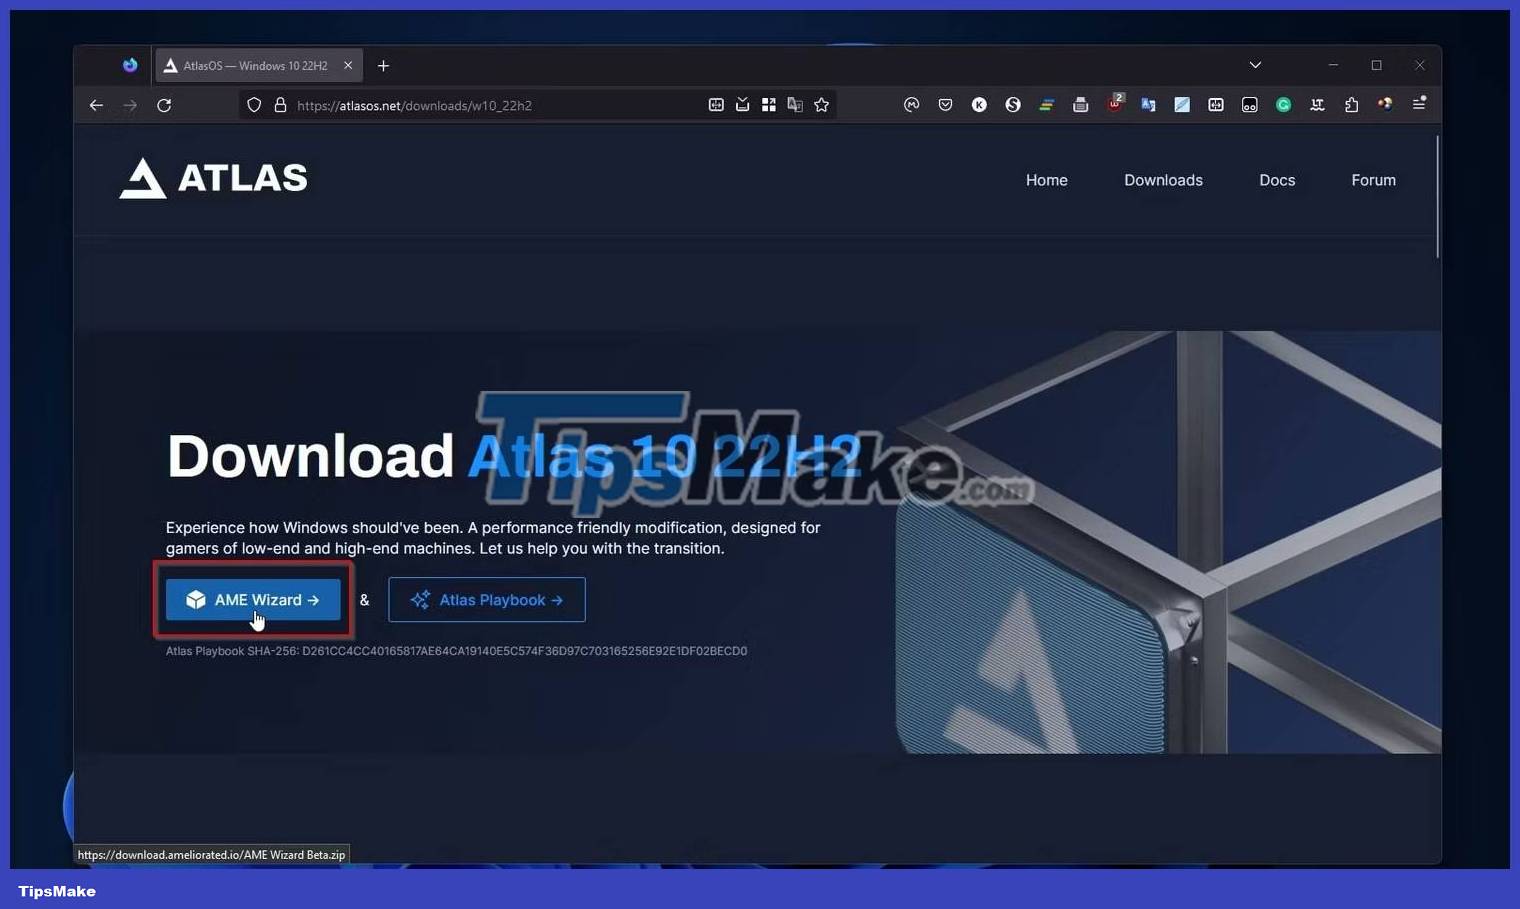Screen dimensions: 1520x909
Task: Click the Pocket save icon in toolbar
Action: coord(945,104)
